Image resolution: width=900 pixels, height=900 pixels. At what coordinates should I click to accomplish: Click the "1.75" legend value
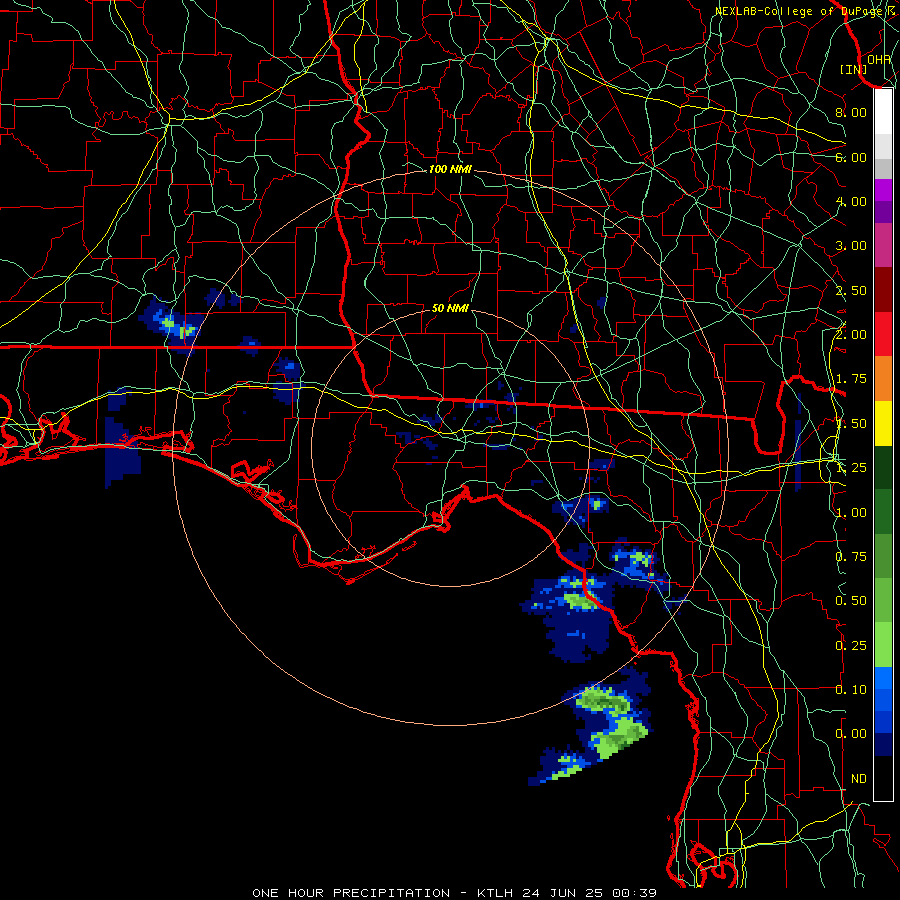[x=851, y=379]
